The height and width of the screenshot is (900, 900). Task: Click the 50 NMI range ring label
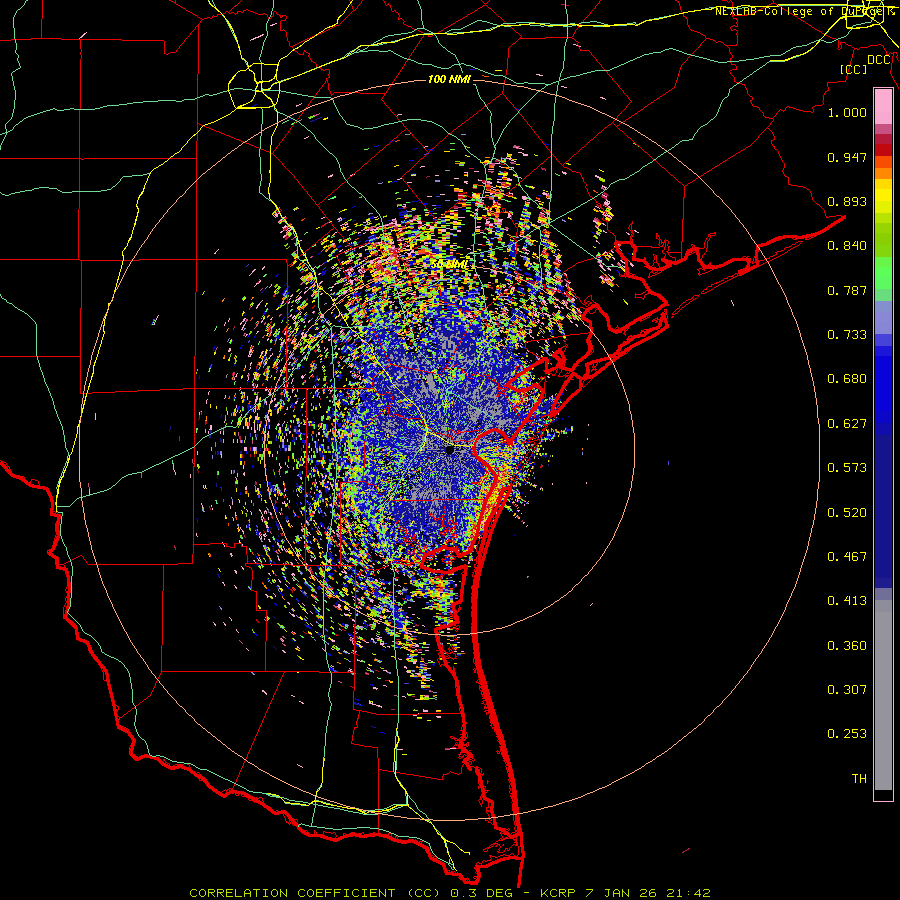[449, 265]
